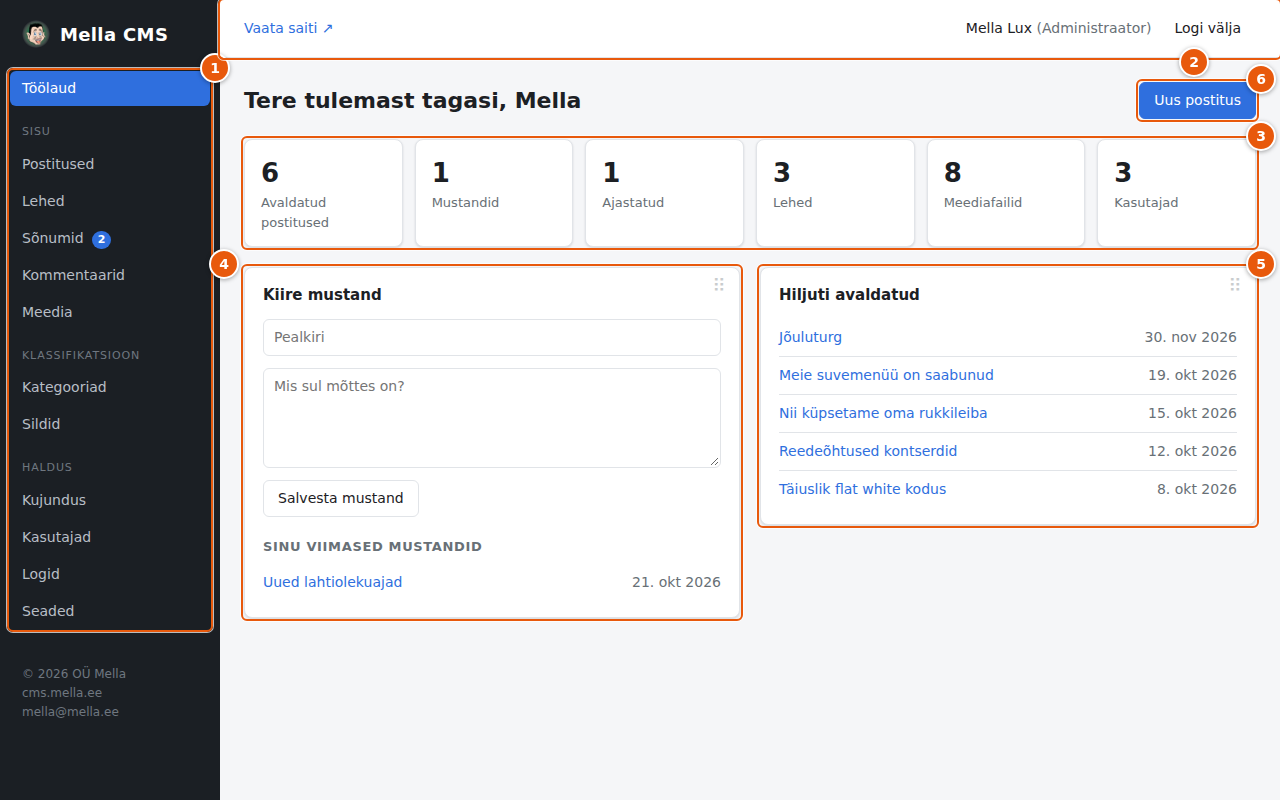Click the Mis sul mõttes on textarea
This screenshot has width=1280, height=800.
pos(492,418)
